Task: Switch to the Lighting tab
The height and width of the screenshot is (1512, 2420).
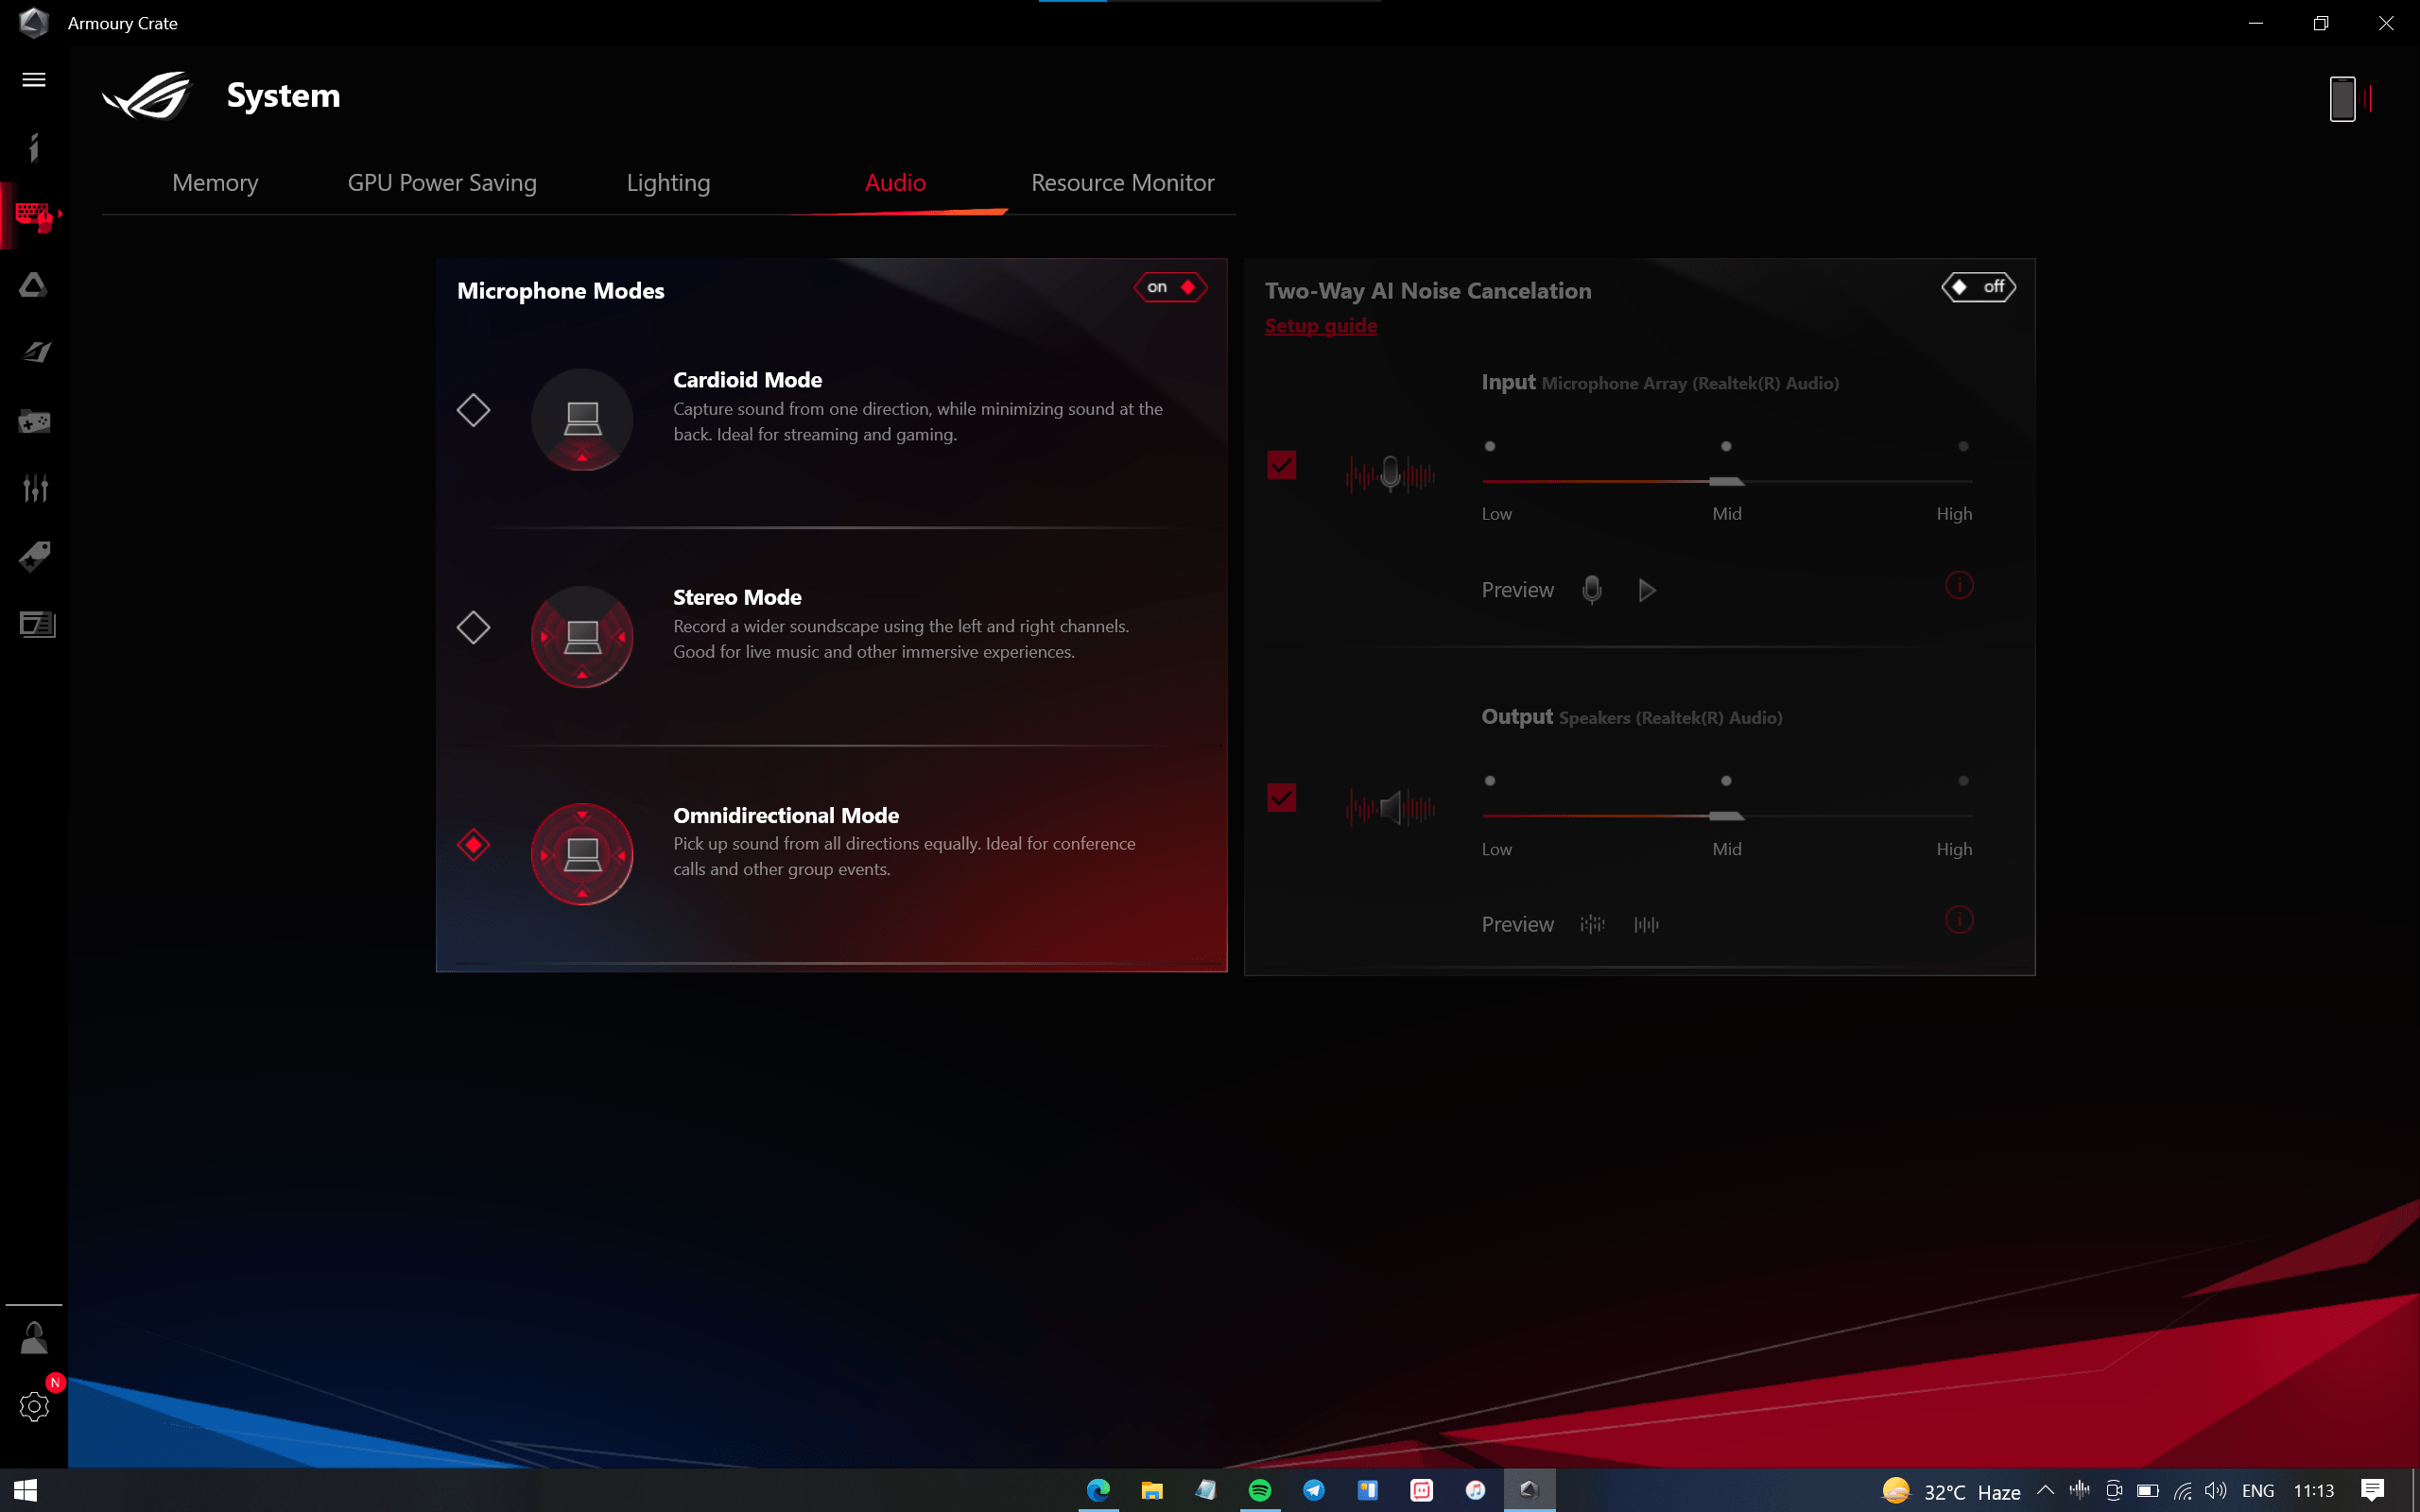Action: (x=668, y=183)
